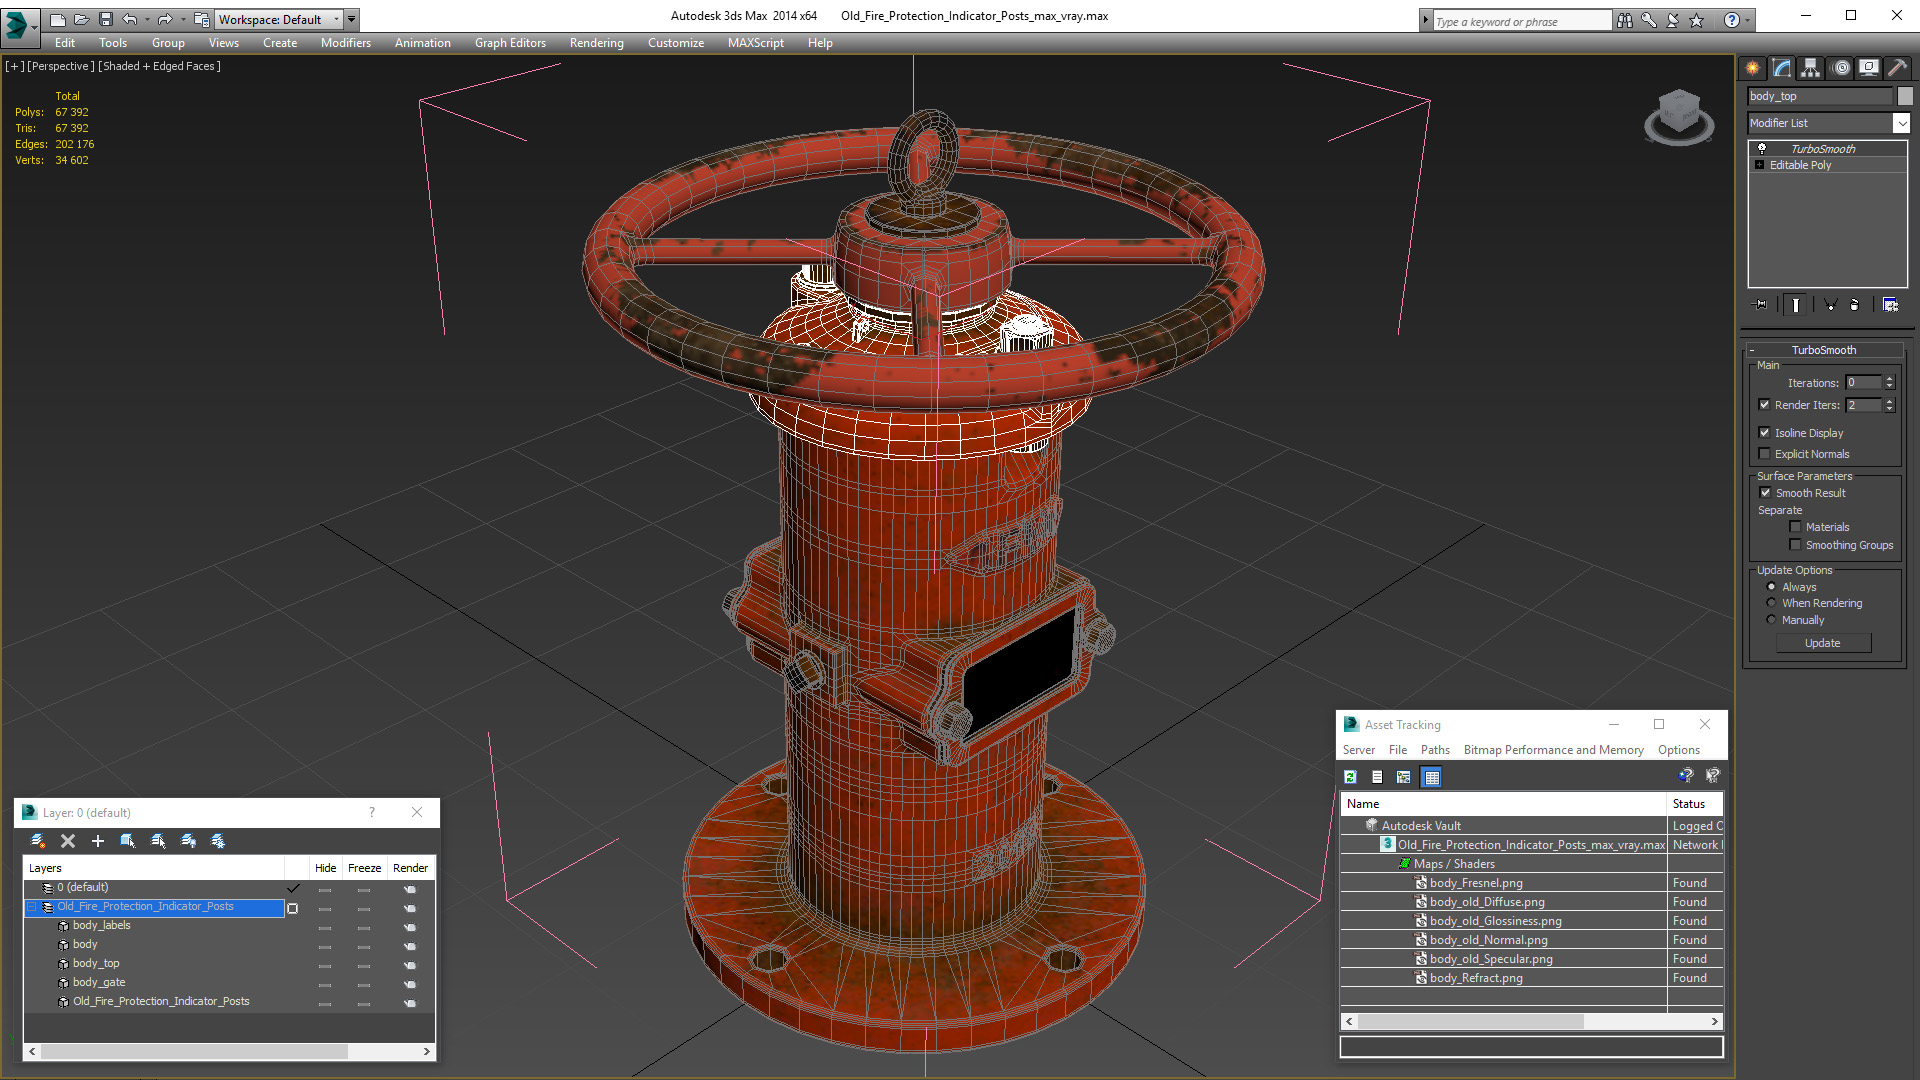The height and width of the screenshot is (1080, 1920).
Task: Click the Update button in TurboSmooth
Action: 1823,643
